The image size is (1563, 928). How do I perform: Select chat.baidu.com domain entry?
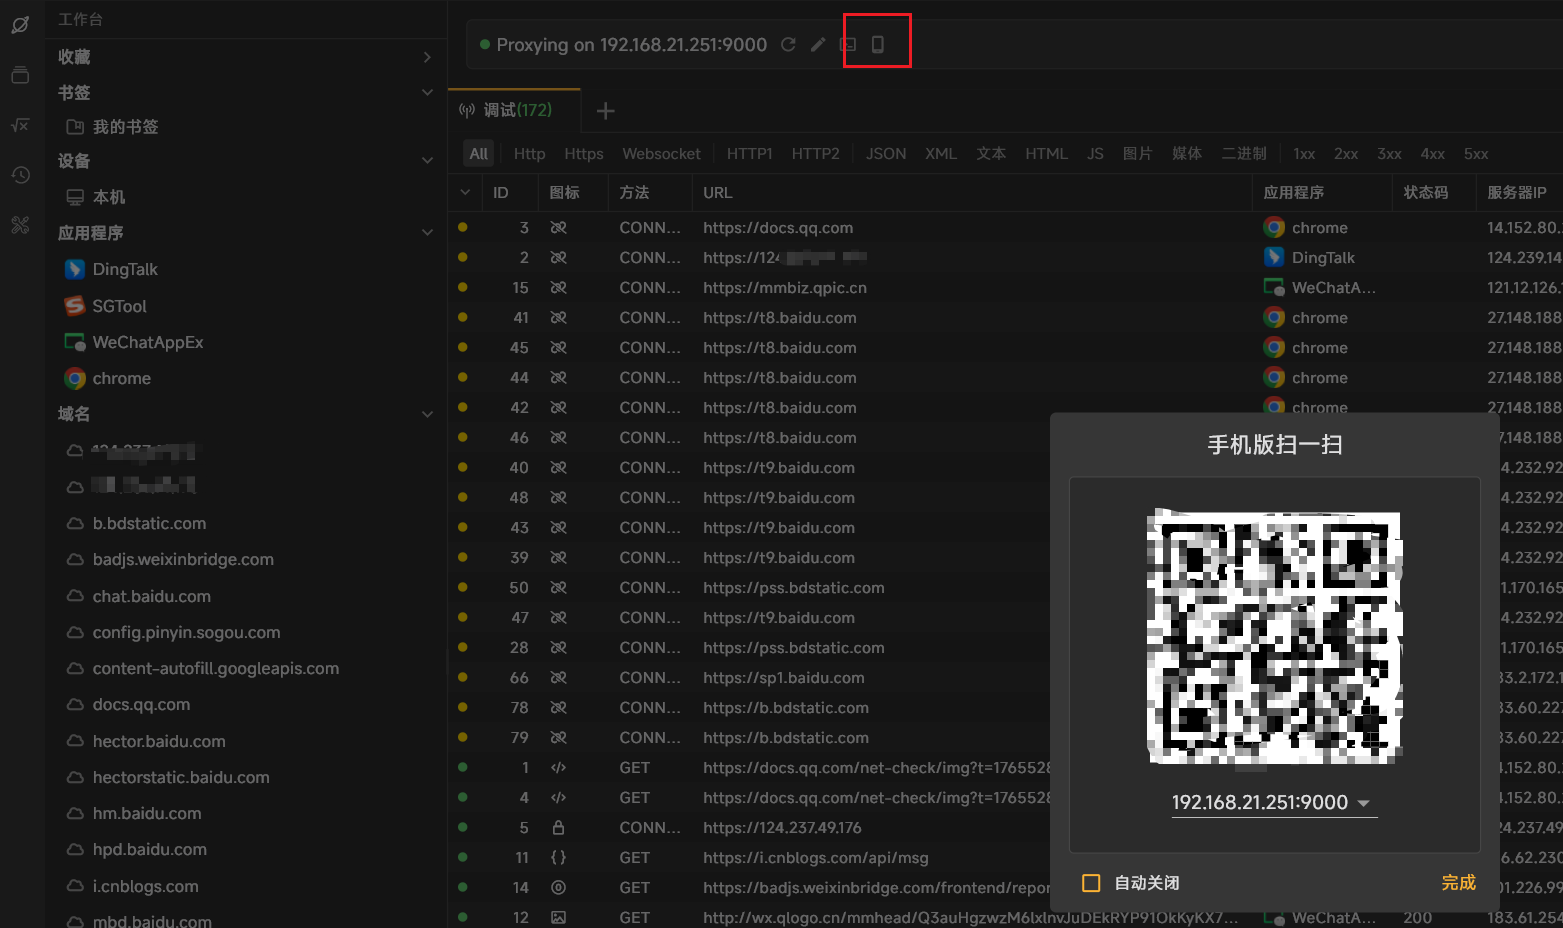151,596
